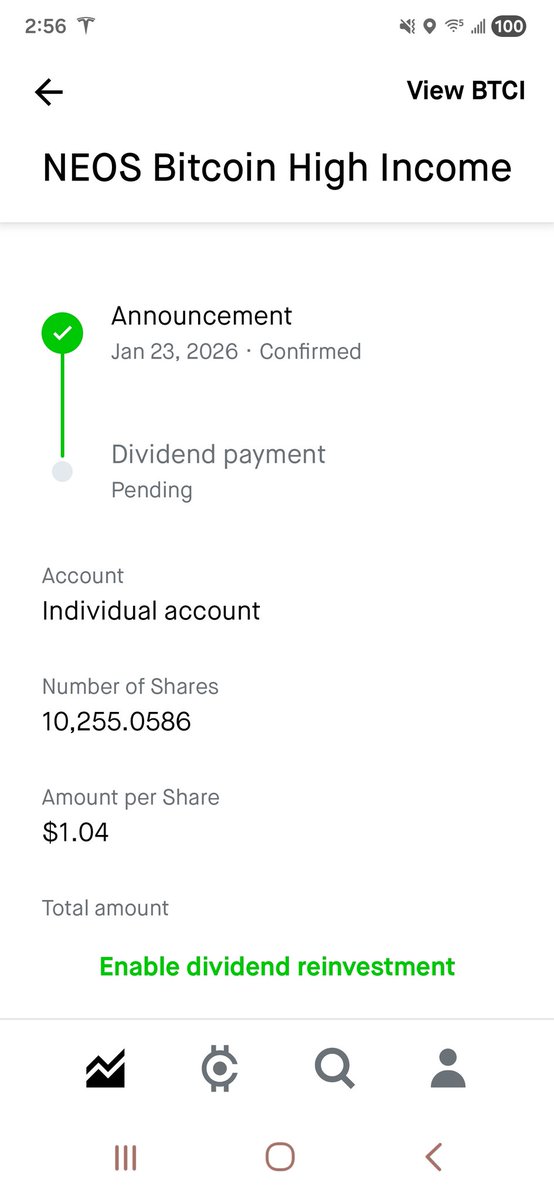The width and height of the screenshot is (554, 1200).
Task: Tap the battery indicator in status bar
Action: [508, 27]
